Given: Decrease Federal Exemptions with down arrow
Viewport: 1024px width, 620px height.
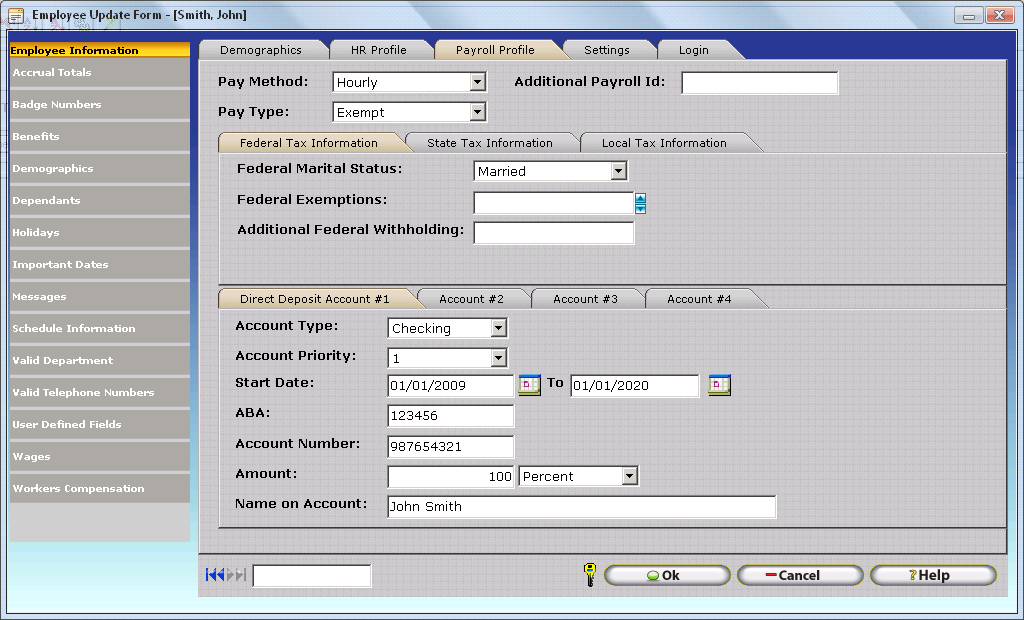Looking at the screenshot, I should (x=640, y=209).
